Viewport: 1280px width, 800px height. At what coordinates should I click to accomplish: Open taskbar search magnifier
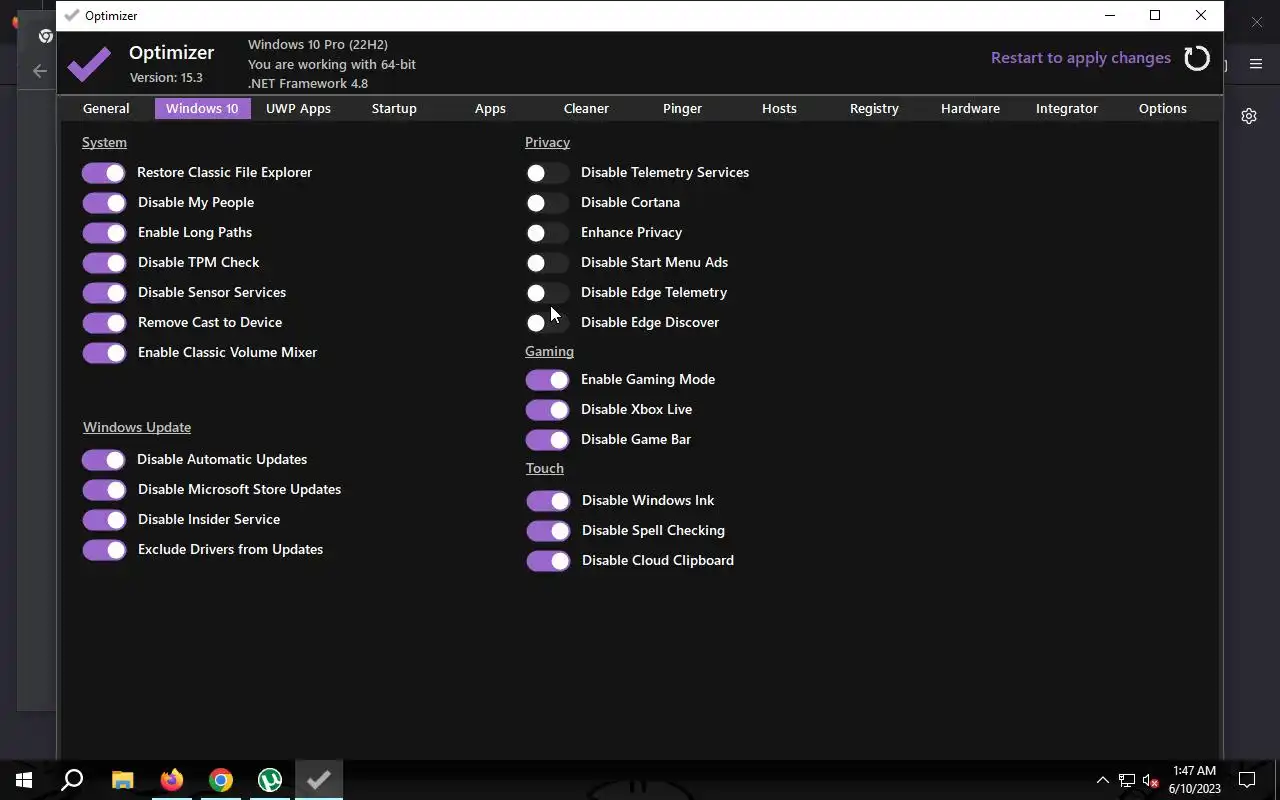(x=72, y=780)
